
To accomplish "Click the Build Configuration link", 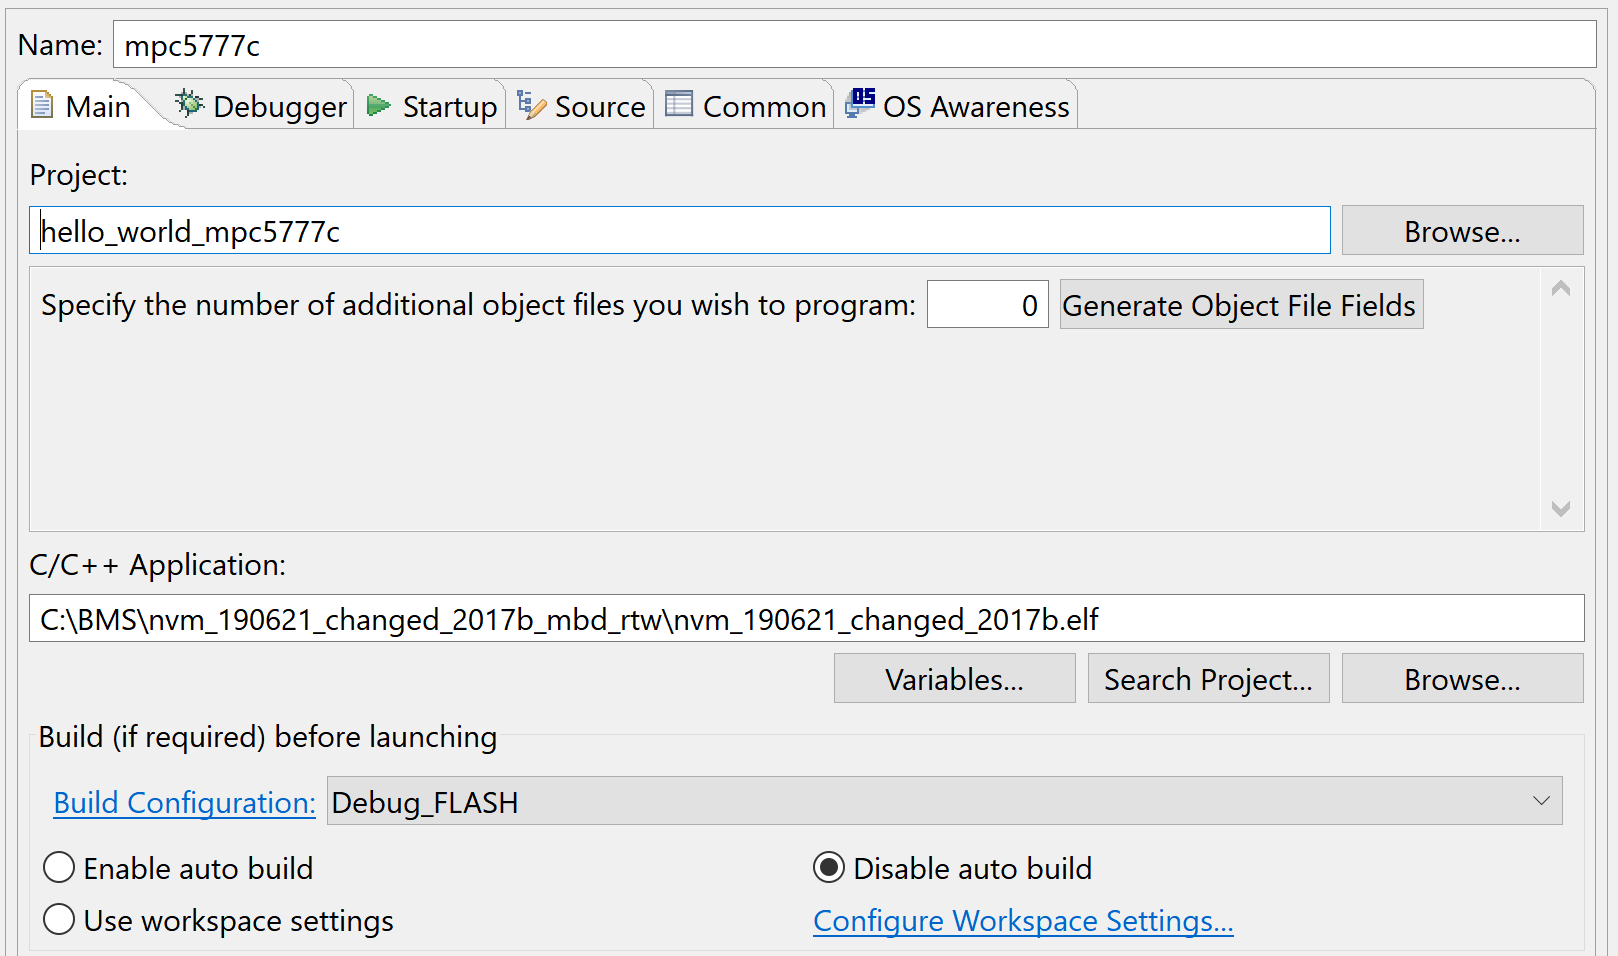I will 185,803.
